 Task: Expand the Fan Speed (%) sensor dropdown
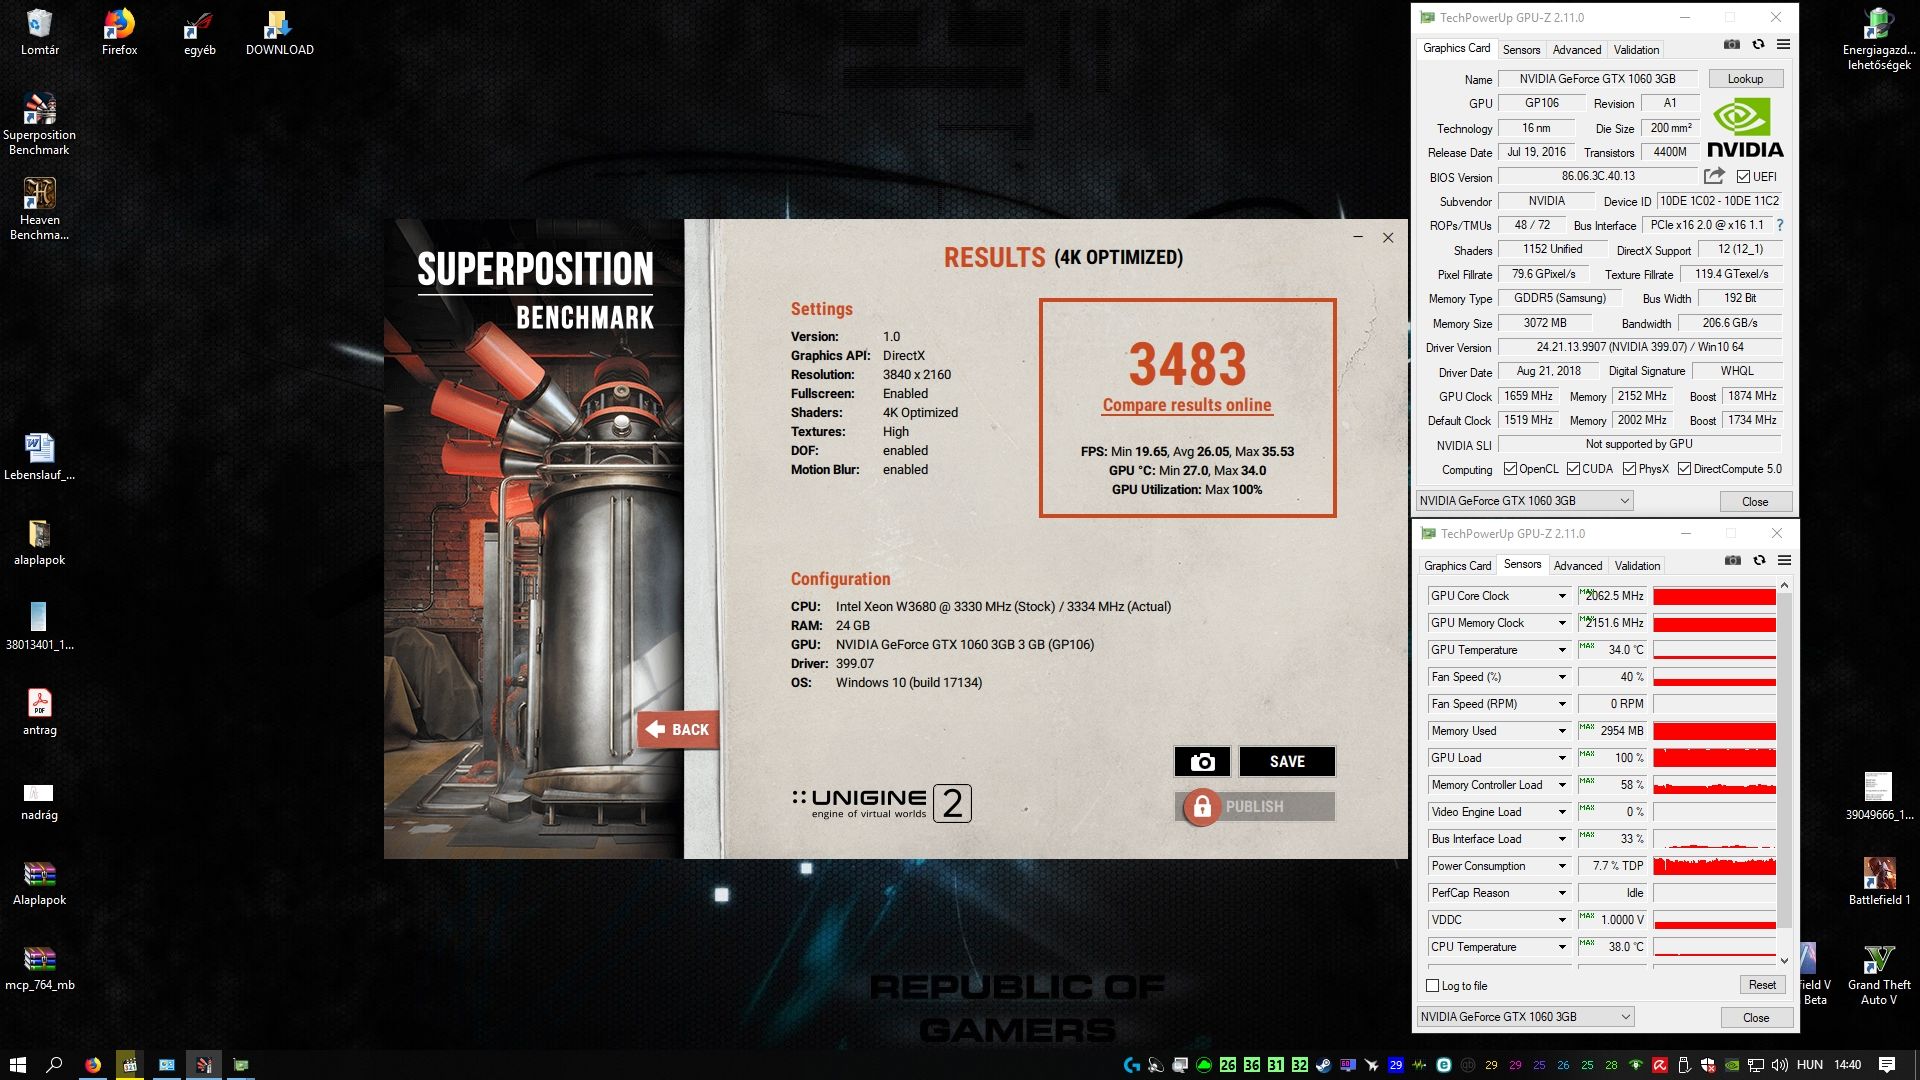[x=1562, y=677]
